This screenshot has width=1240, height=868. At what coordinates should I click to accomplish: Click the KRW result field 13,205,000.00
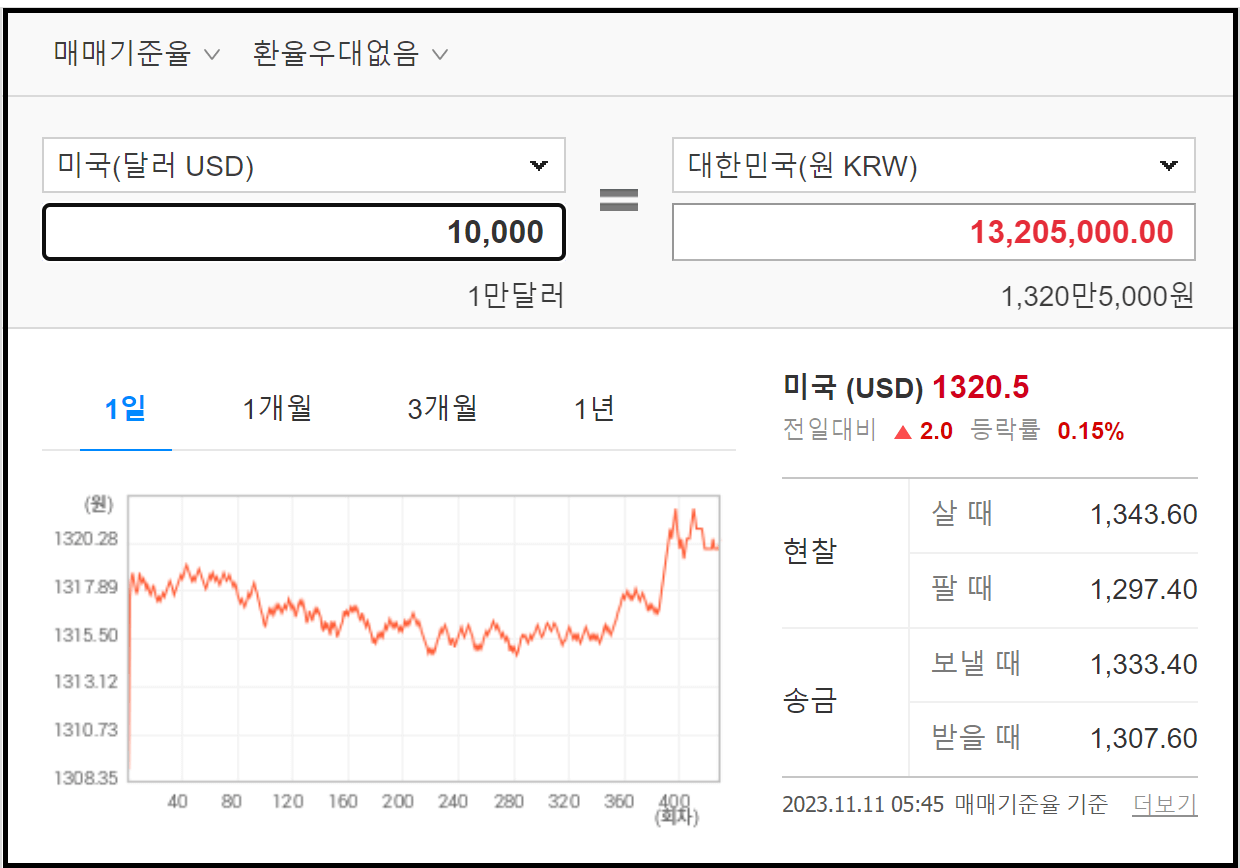click(x=934, y=231)
